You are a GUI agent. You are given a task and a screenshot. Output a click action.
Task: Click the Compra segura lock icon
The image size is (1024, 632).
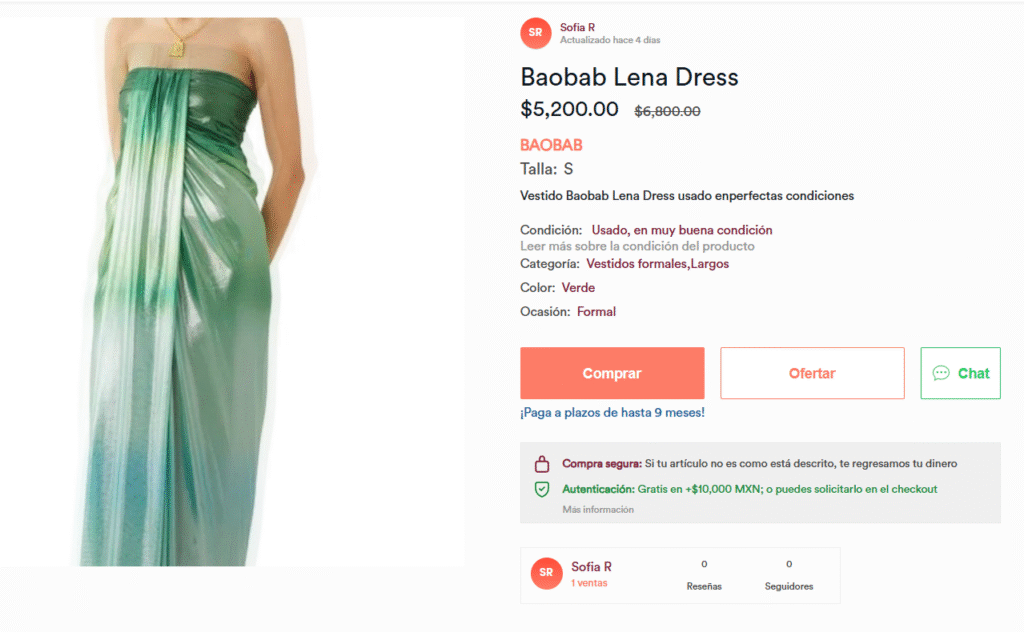tap(542, 464)
